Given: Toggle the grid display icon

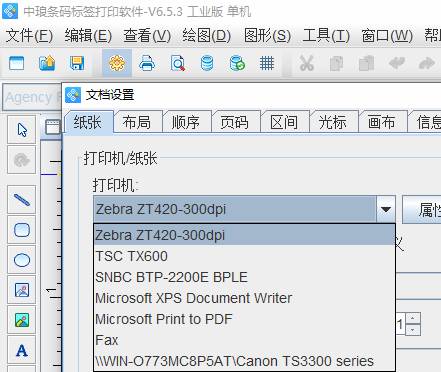Looking at the screenshot, I should point(267,63).
